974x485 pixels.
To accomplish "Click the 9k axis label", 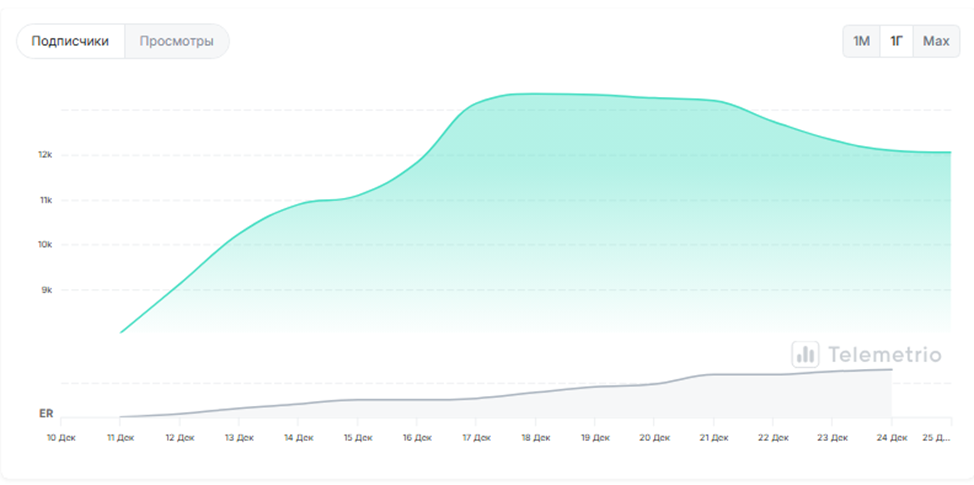I will (45, 290).
